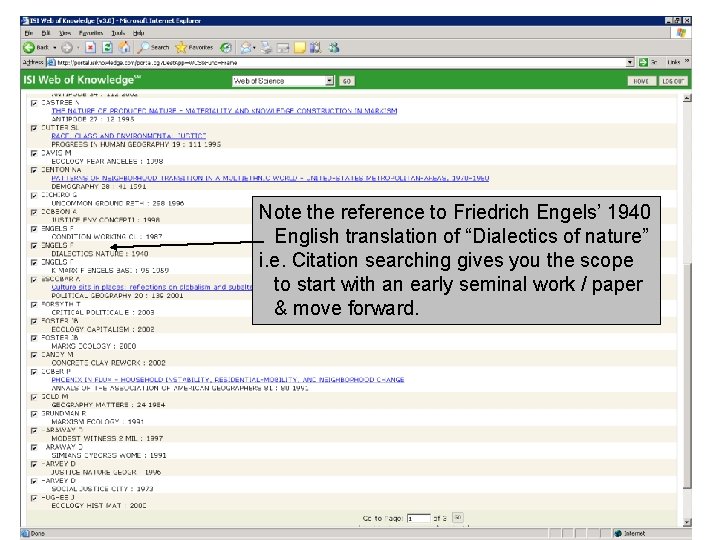Screen dimensions: 720x540
Task: Click the GO button next to product dropdown
Action: pyautogui.click(x=347, y=81)
